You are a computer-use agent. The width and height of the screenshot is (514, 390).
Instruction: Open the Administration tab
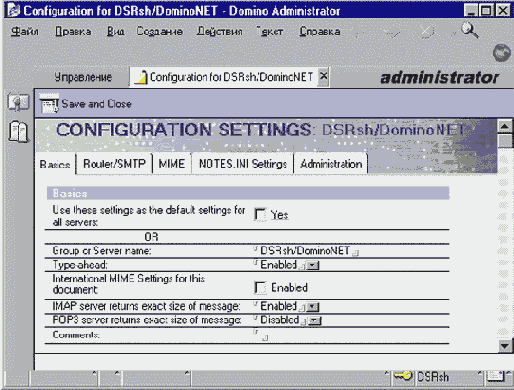coord(331,164)
